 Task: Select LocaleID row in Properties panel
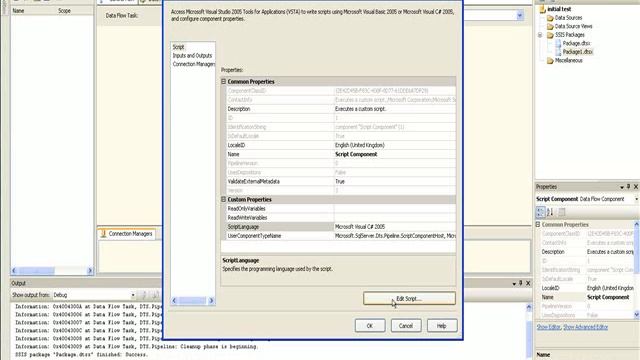click(587, 288)
